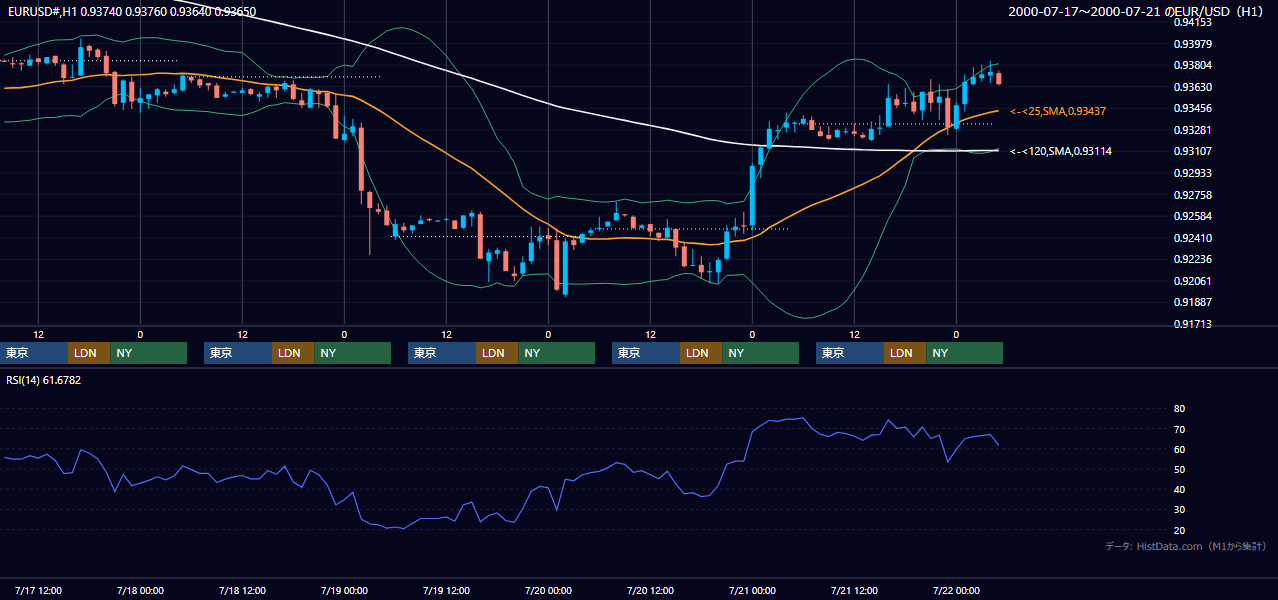The image size is (1278, 600).
Task: Click price axis value 0.93979
Action: 1193,44
